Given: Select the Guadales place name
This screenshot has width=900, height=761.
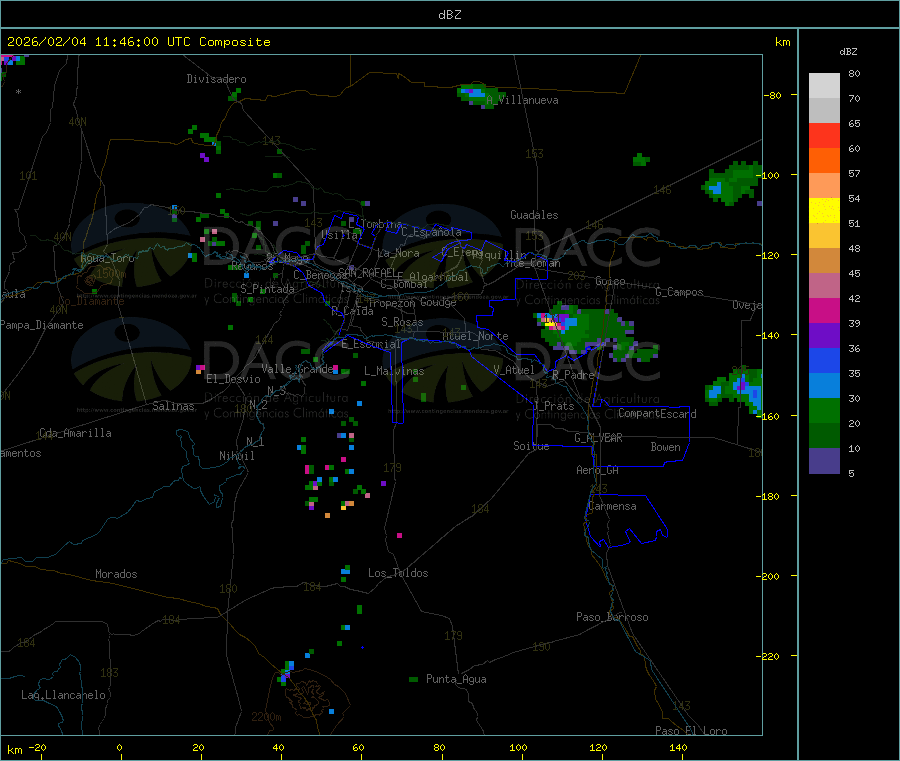Looking at the screenshot, I should point(534,215).
